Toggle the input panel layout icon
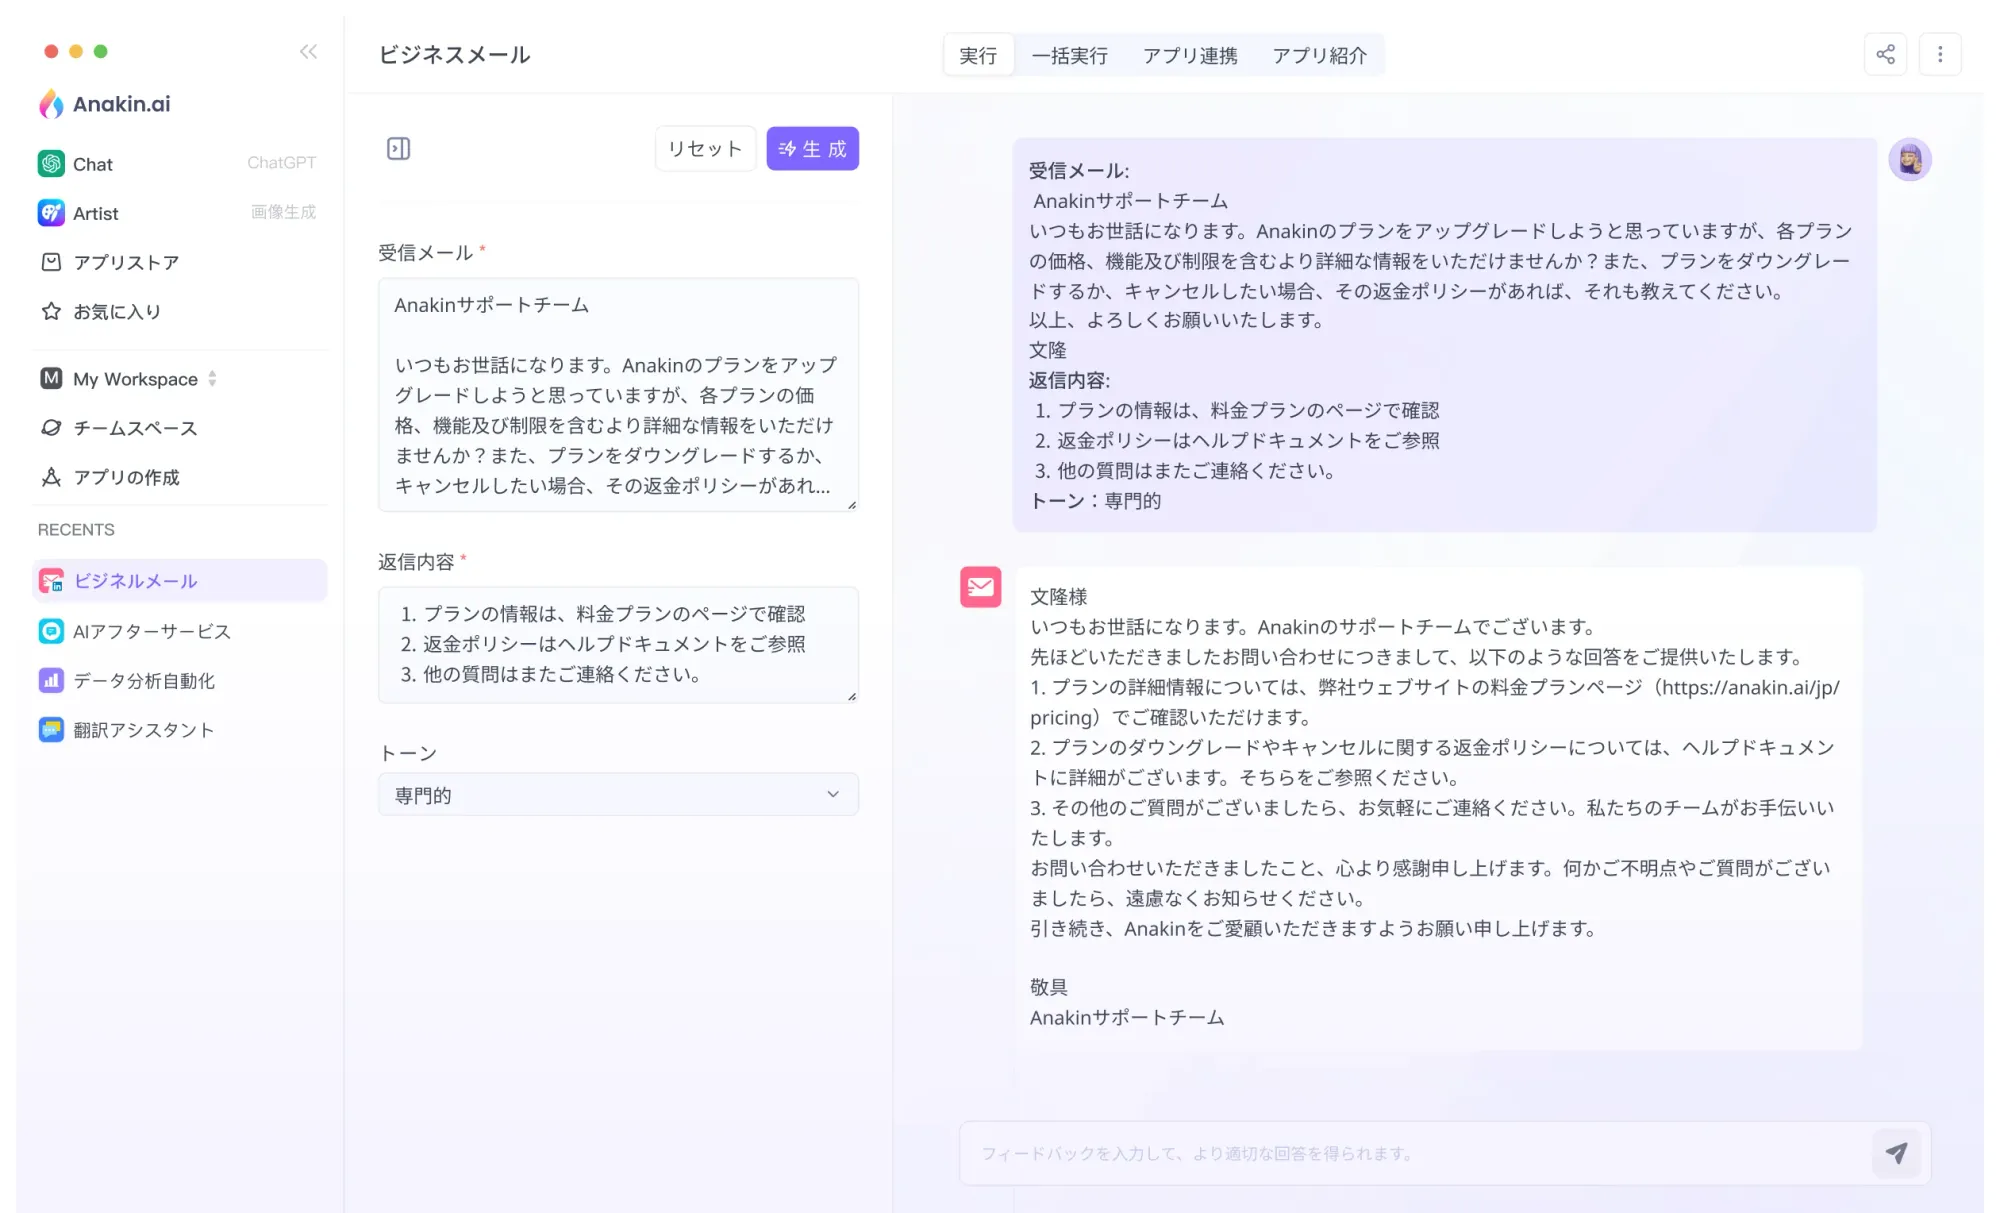2000x1213 pixels. point(398,149)
